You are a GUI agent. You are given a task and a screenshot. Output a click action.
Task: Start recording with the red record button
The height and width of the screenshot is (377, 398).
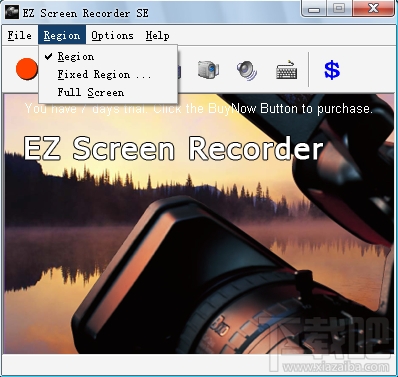point(27,69)
